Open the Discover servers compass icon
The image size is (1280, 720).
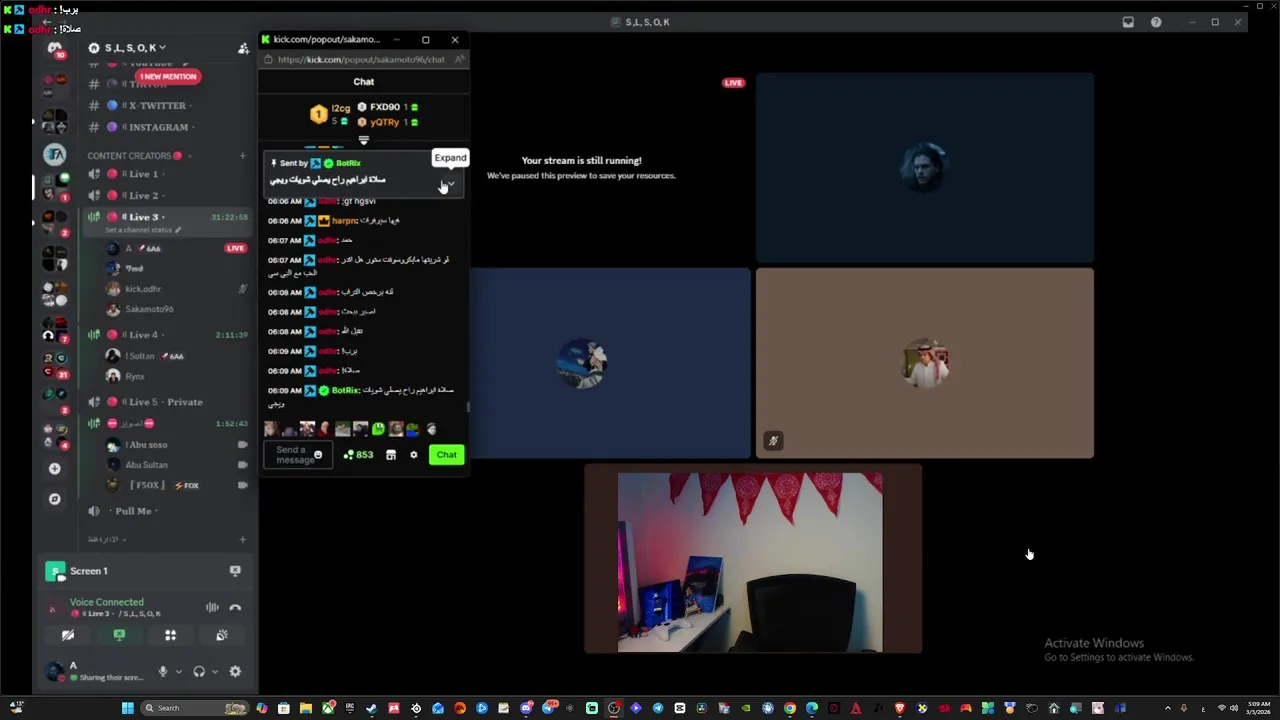[54, 499]
